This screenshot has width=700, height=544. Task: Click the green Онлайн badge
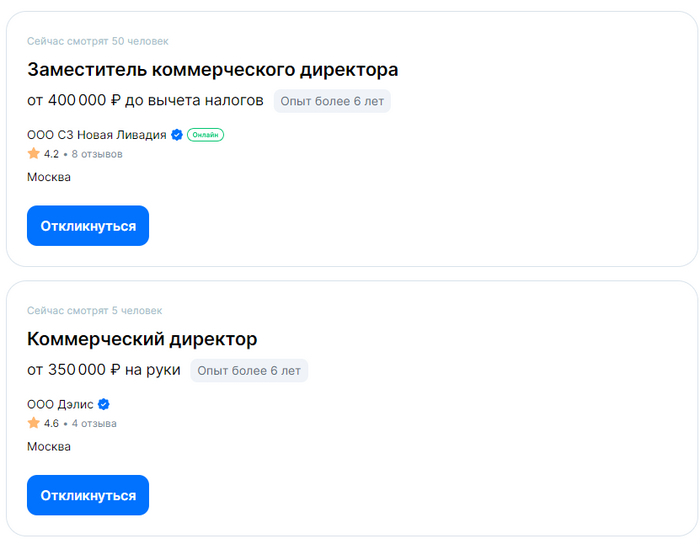(x=205, y=135)
